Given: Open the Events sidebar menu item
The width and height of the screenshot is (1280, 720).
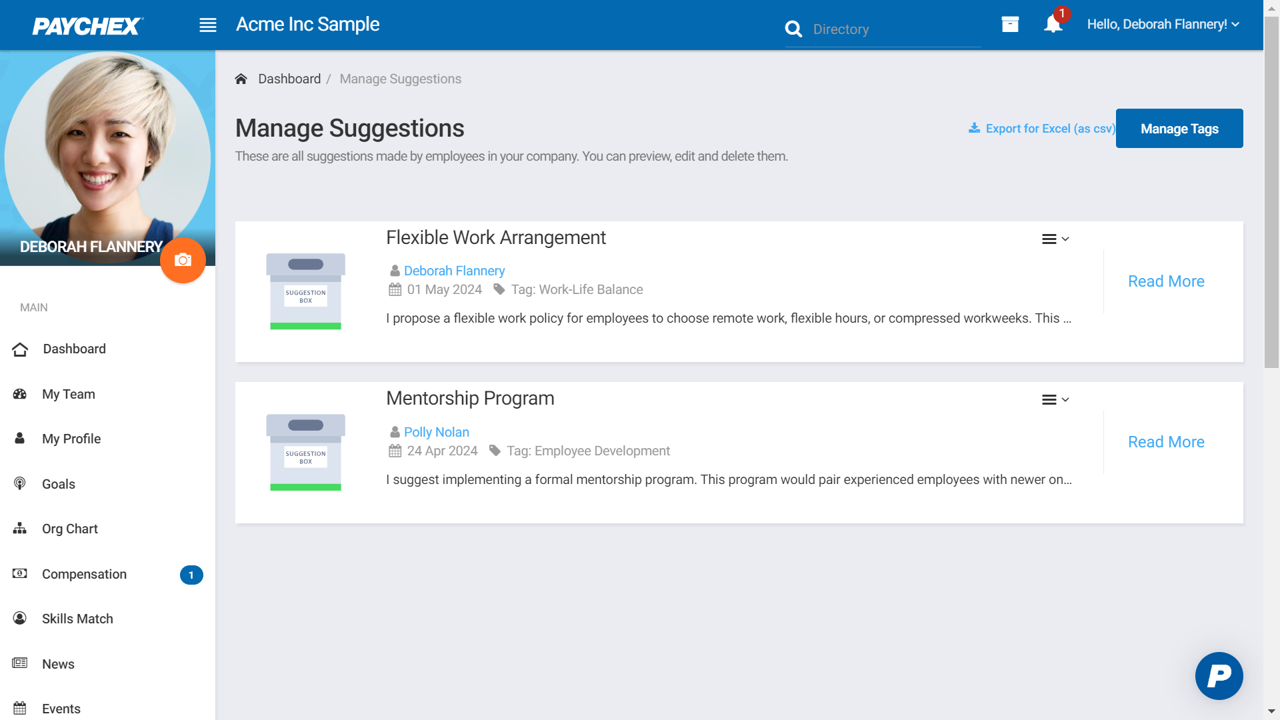Looking at the screenshot, I should [x=62, y=708].
